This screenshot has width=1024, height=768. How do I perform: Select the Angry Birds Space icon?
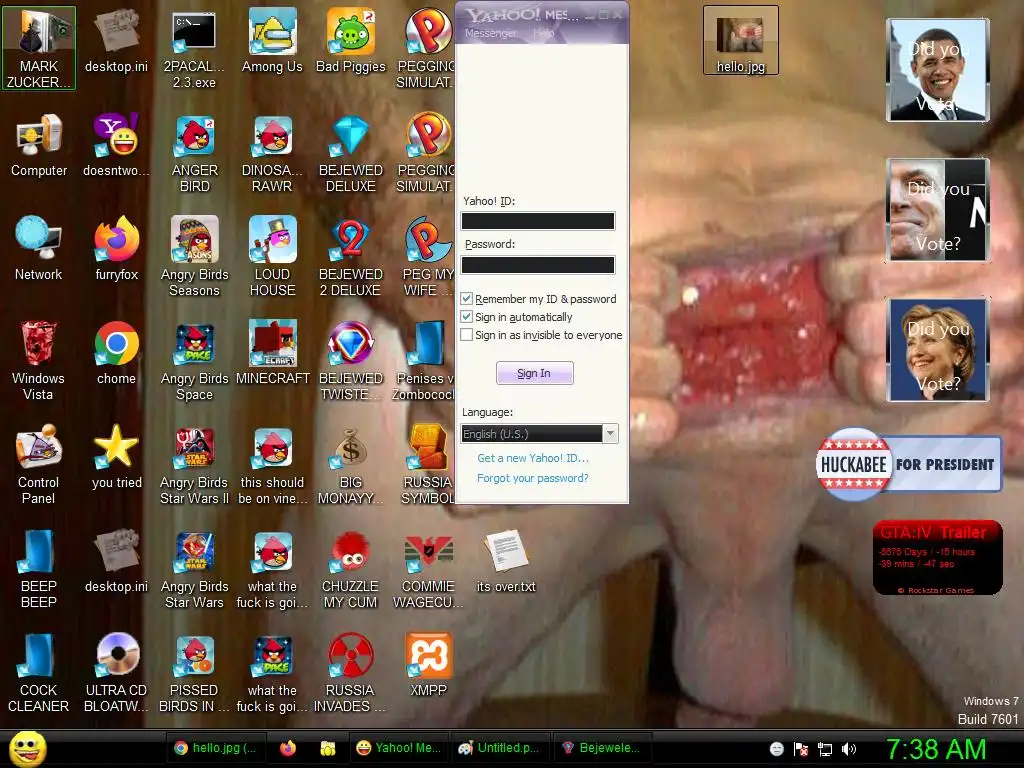coord(194,360)
